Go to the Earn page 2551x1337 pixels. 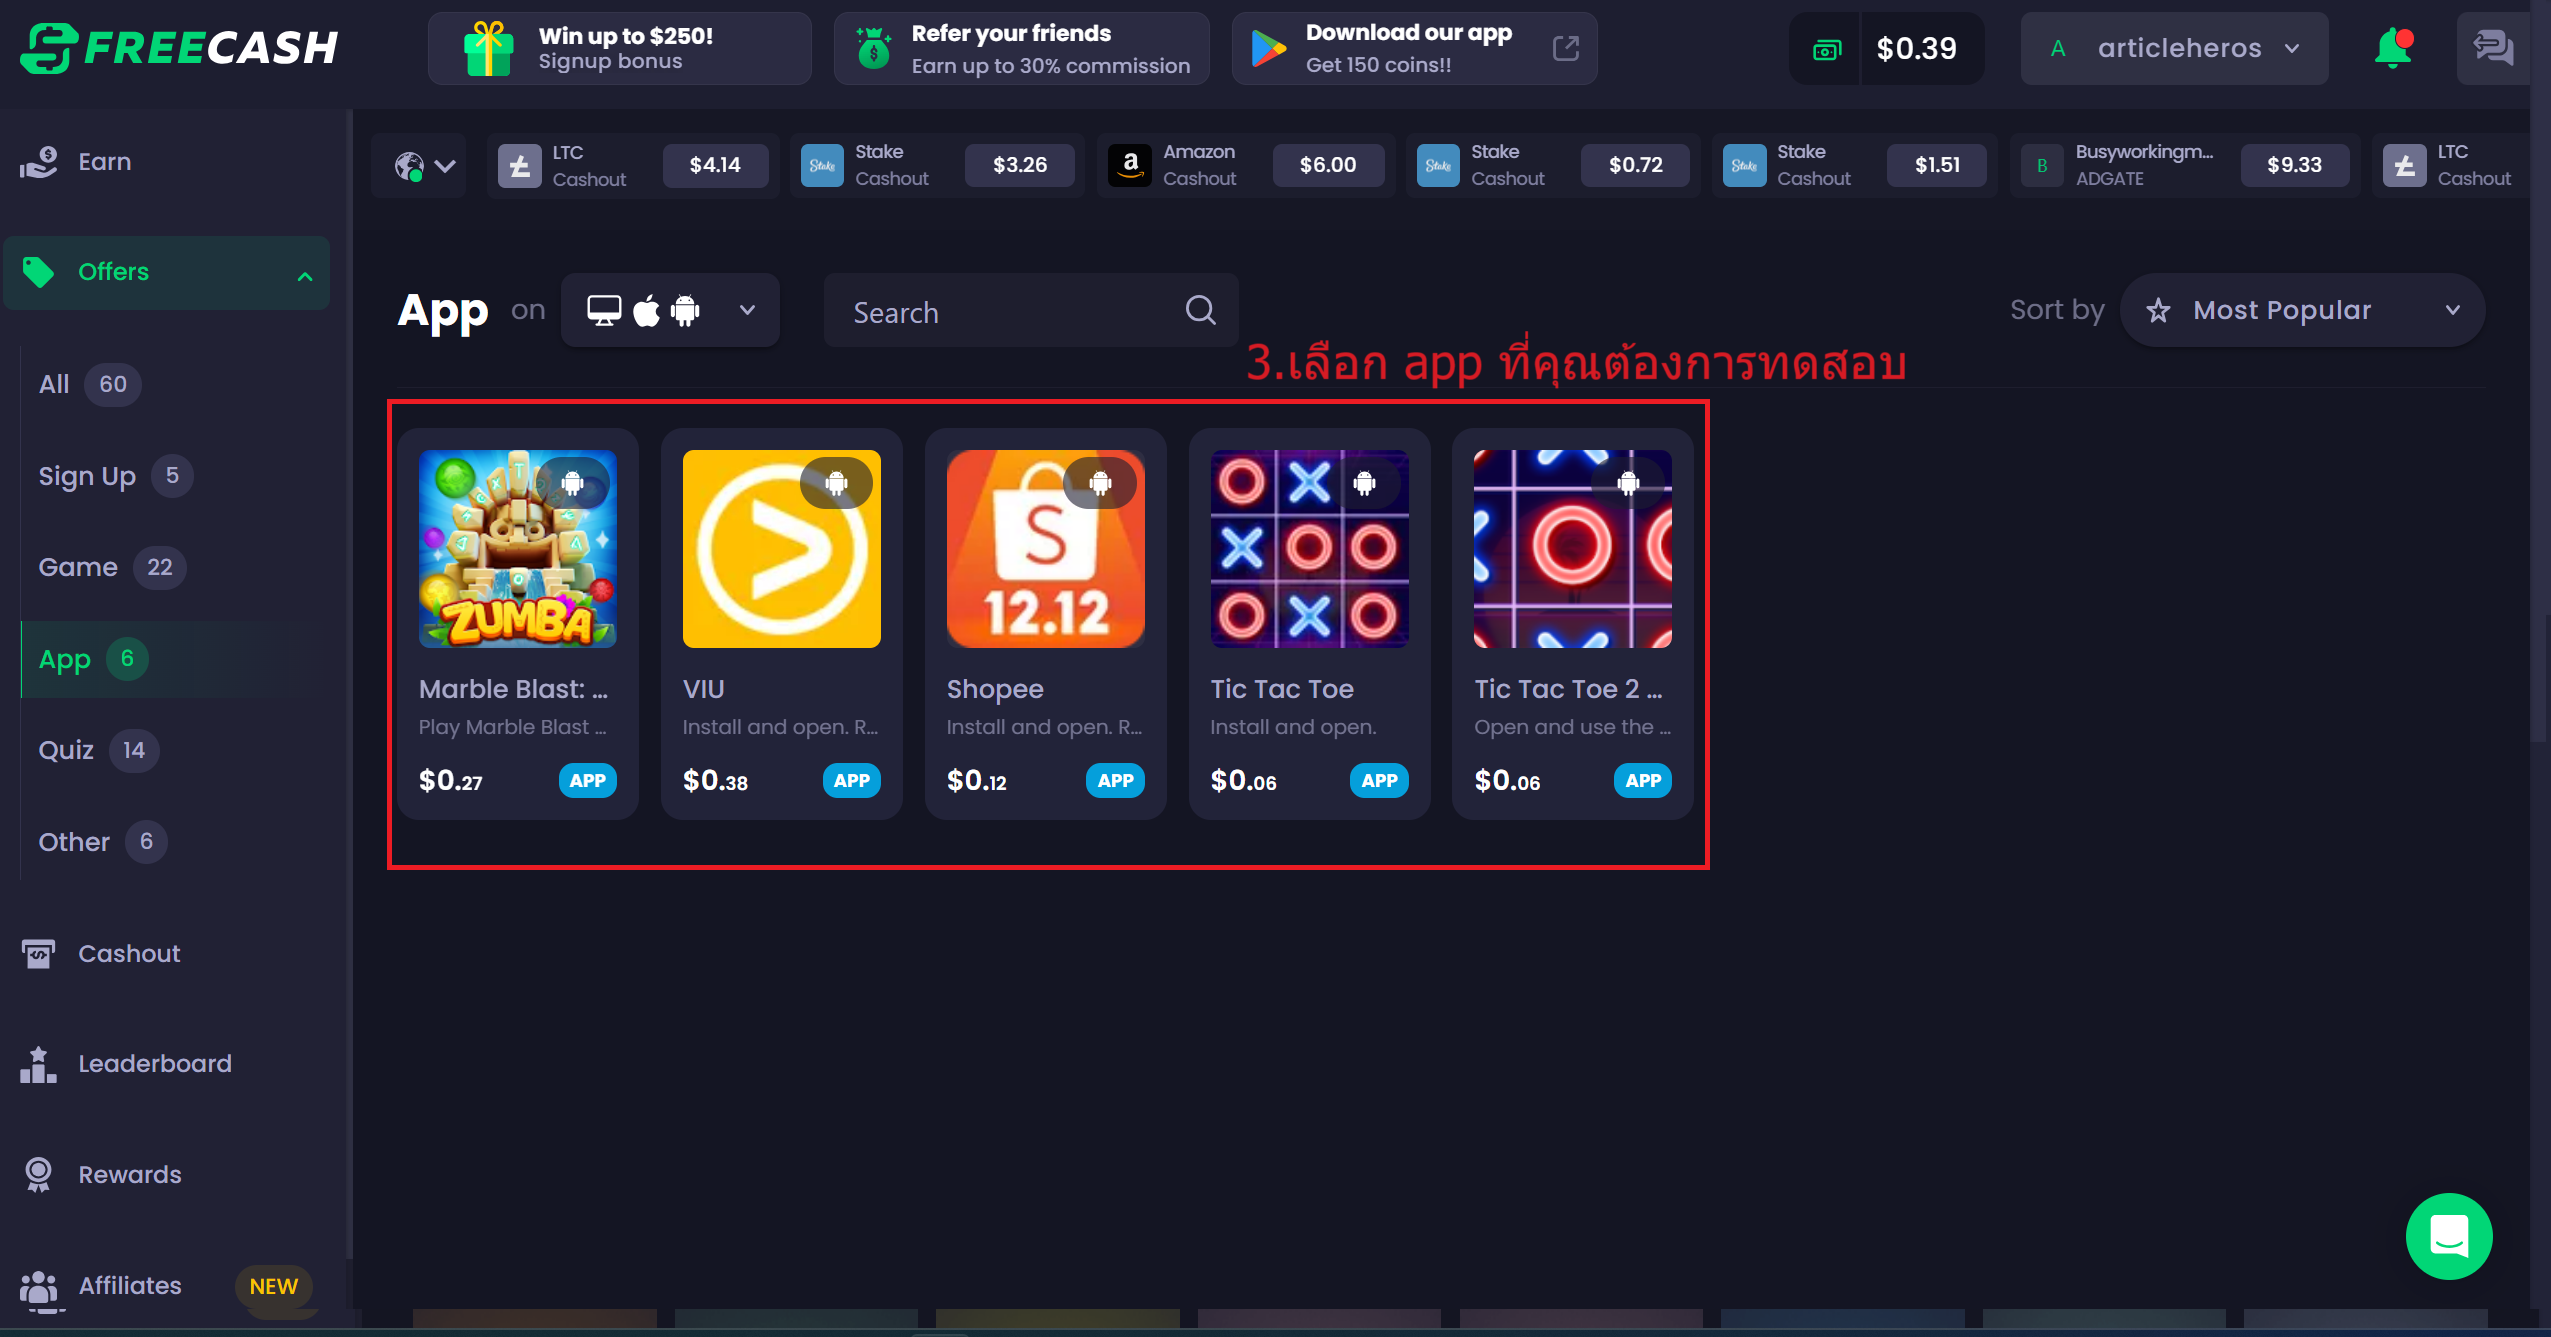coord(104,162)
